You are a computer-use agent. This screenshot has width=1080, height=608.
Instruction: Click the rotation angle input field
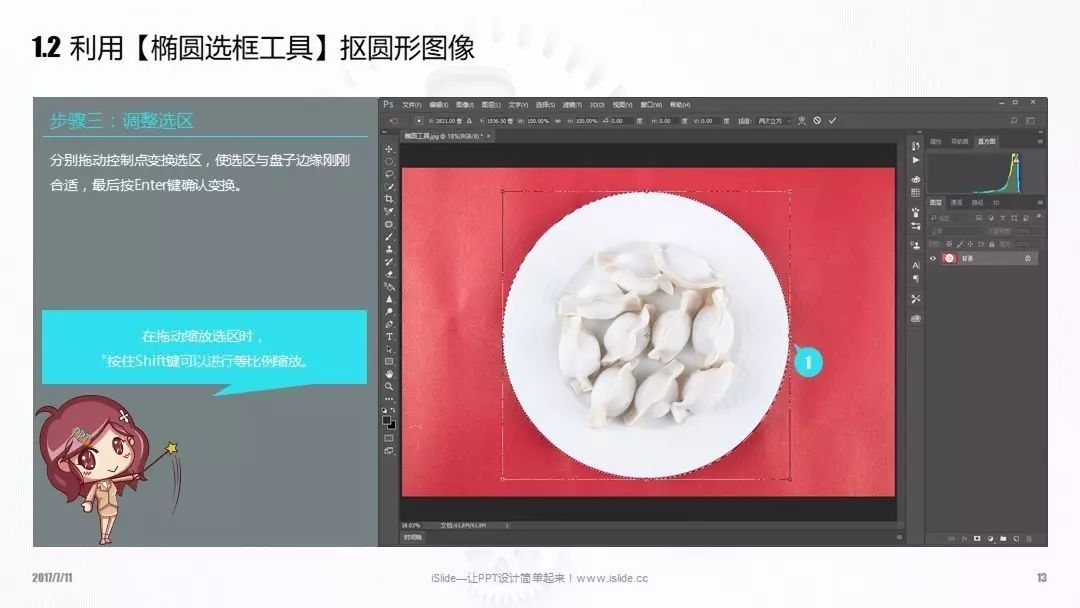click(x=621, y=120)
